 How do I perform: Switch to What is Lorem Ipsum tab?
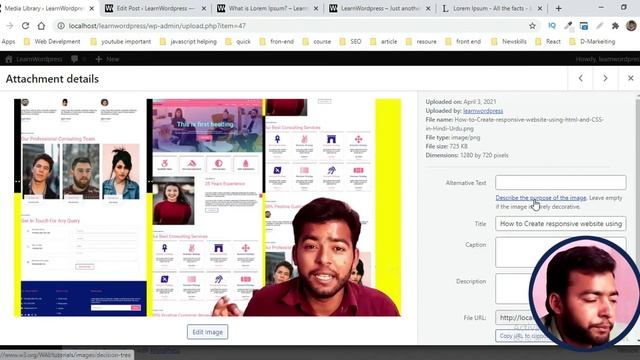(x=267, y=8)
